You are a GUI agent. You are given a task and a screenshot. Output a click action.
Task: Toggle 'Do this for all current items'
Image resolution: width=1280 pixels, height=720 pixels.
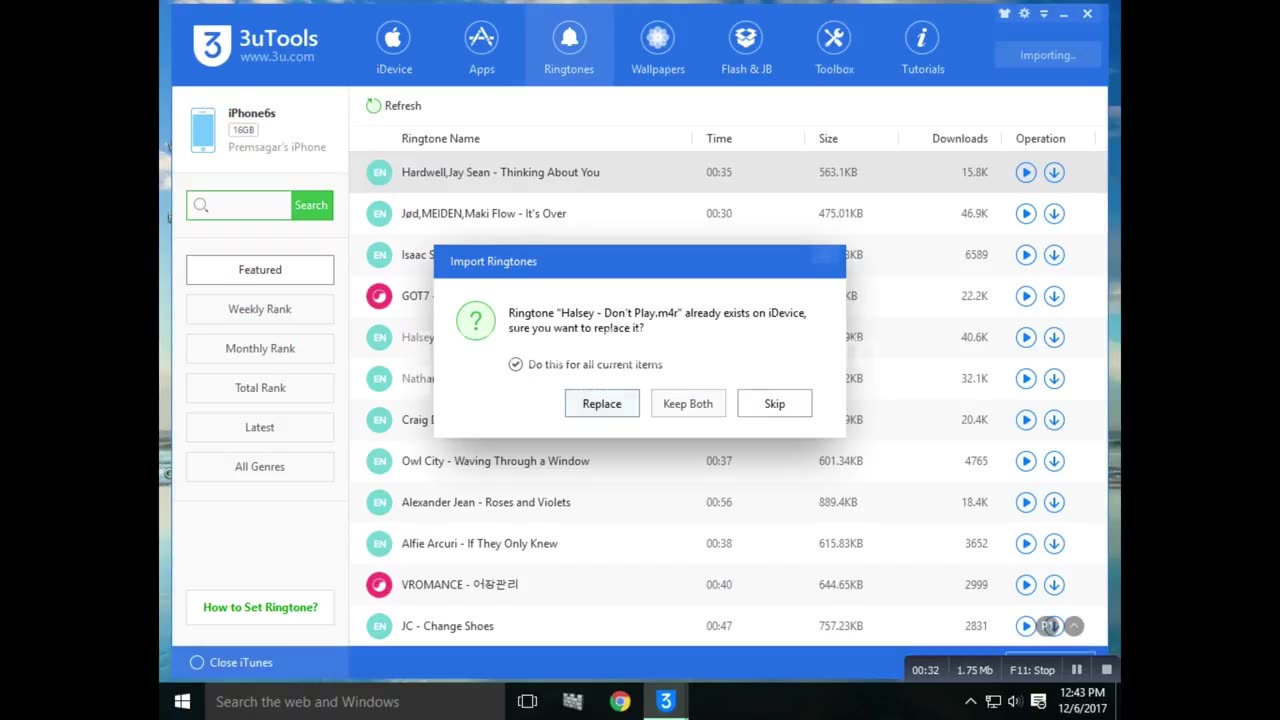(515, 364)
